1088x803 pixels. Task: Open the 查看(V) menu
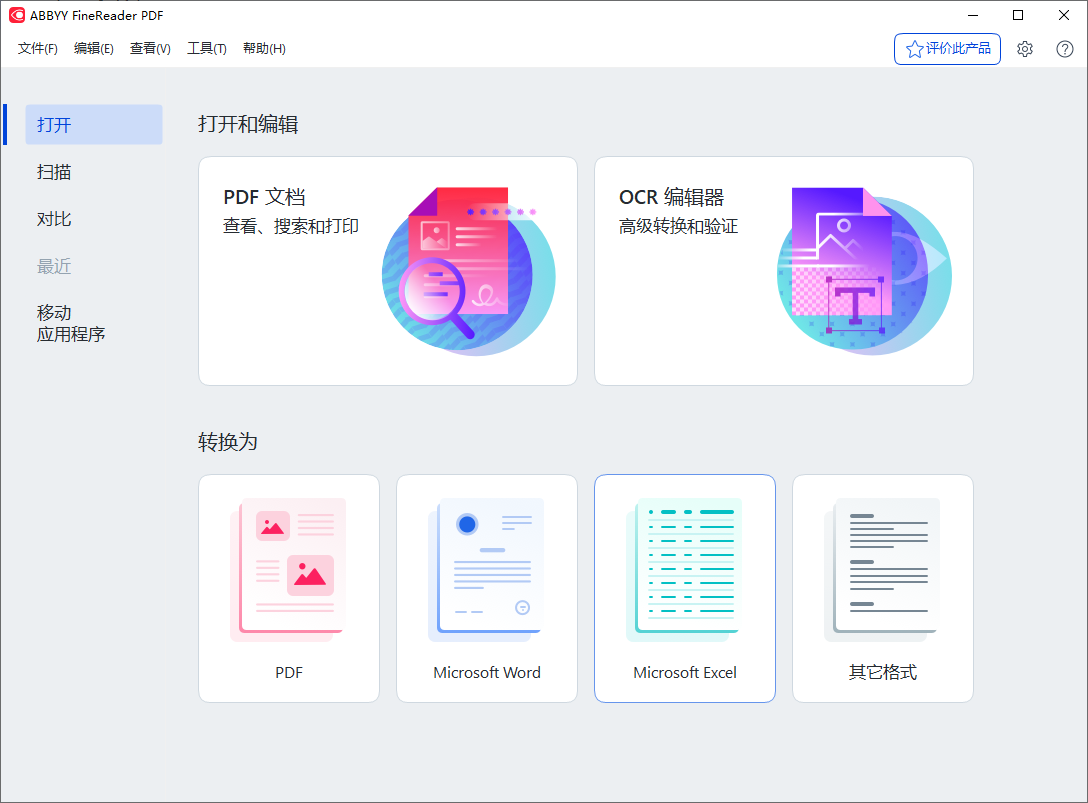150,49
